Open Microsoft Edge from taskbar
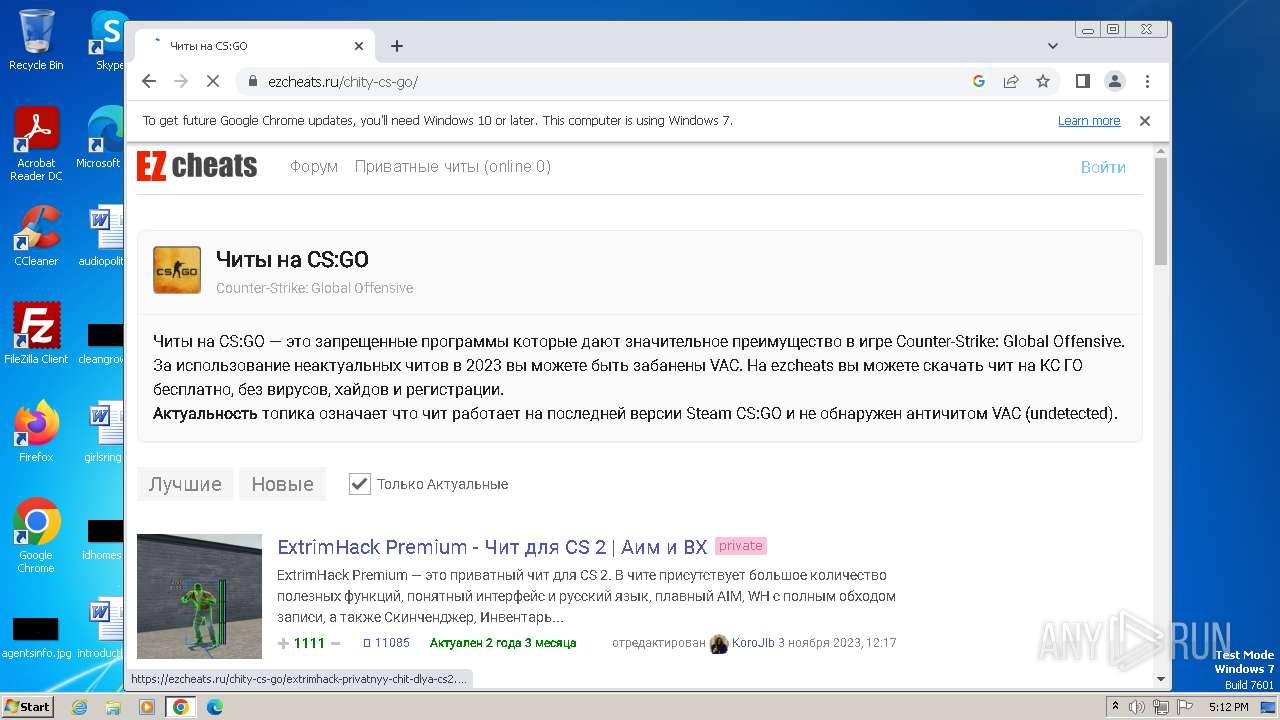The width and height of the screenshot is (1280, 720). 214,707
